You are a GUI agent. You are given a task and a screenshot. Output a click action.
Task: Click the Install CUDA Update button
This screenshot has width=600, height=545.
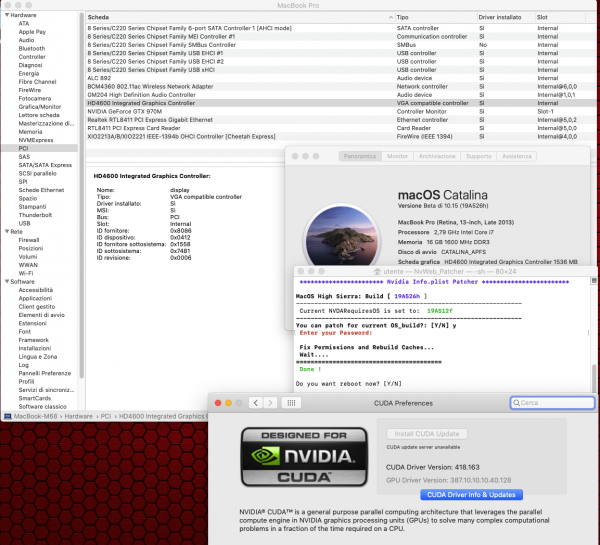(x=427, y=434)
